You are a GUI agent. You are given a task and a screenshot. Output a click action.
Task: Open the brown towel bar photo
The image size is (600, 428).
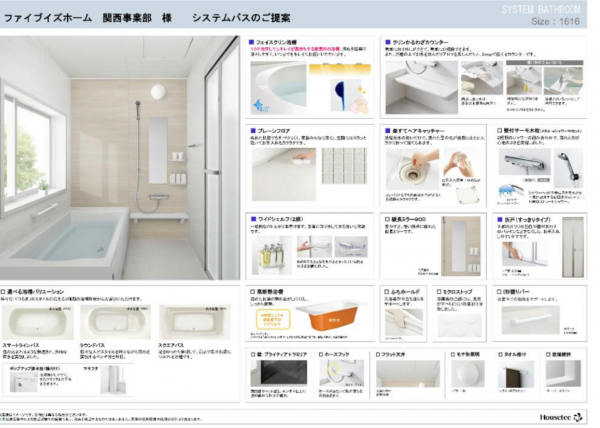(516, 374)
